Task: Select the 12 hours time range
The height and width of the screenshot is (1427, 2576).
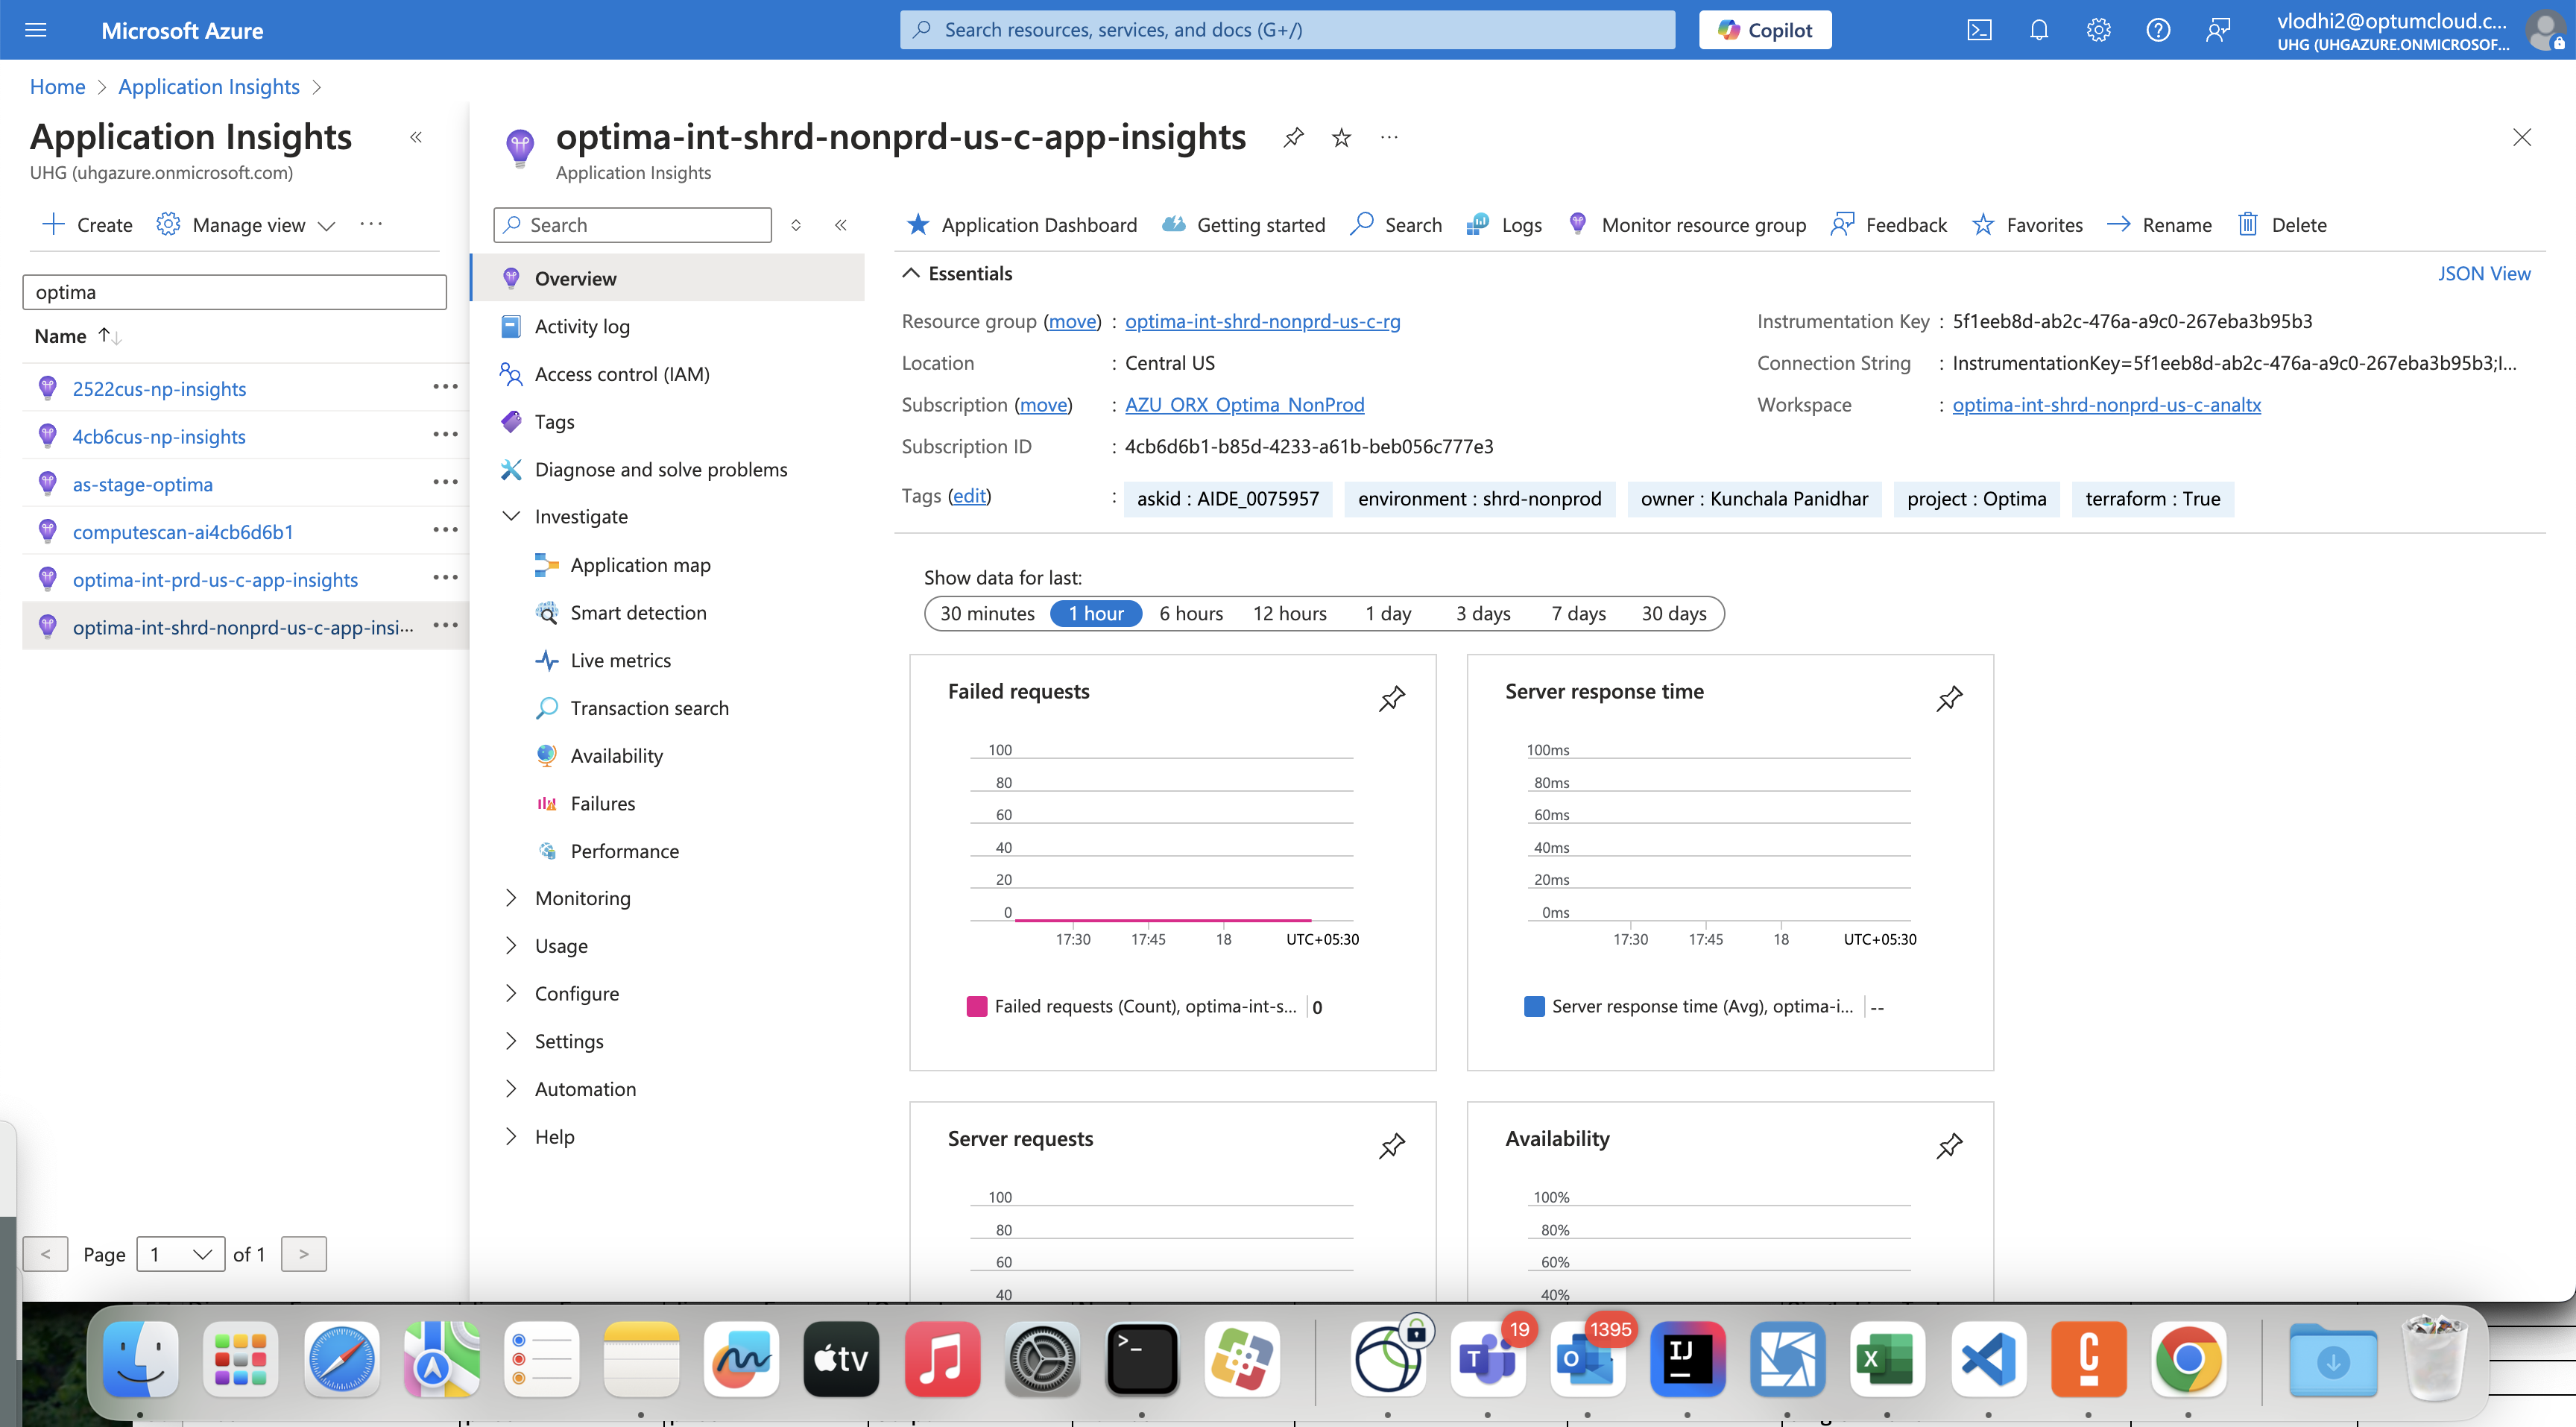Action: point(1289,613)
